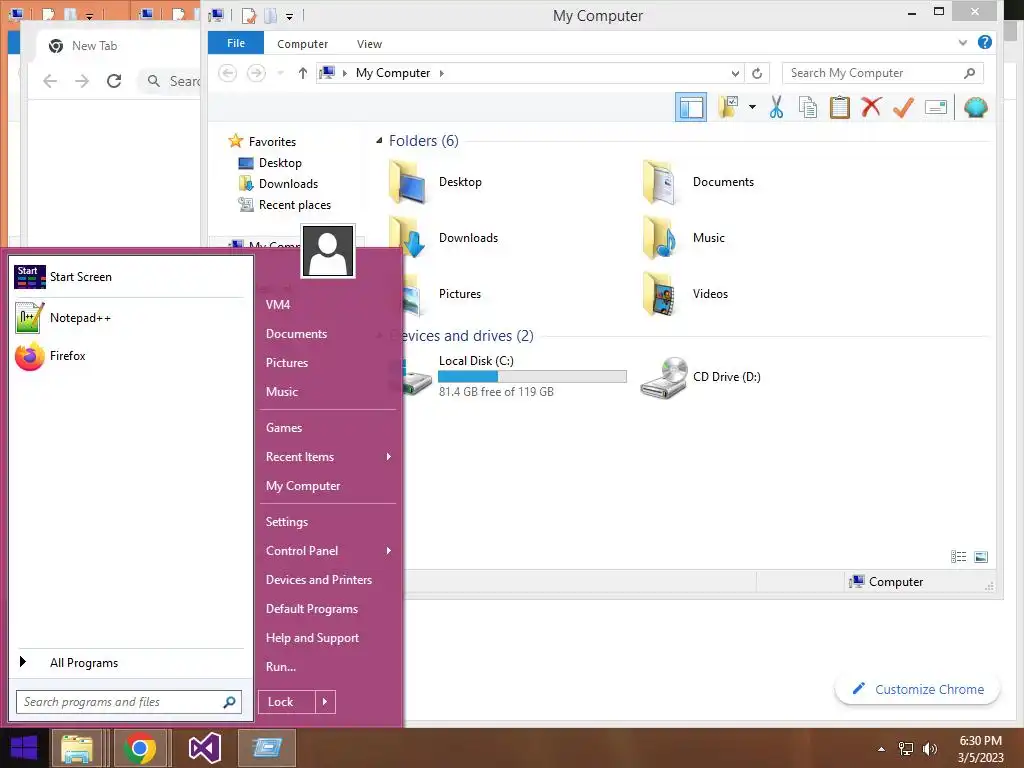Select Downloads under Favorites
Viewport: 1024px width, 768px height.
(288, 184)
